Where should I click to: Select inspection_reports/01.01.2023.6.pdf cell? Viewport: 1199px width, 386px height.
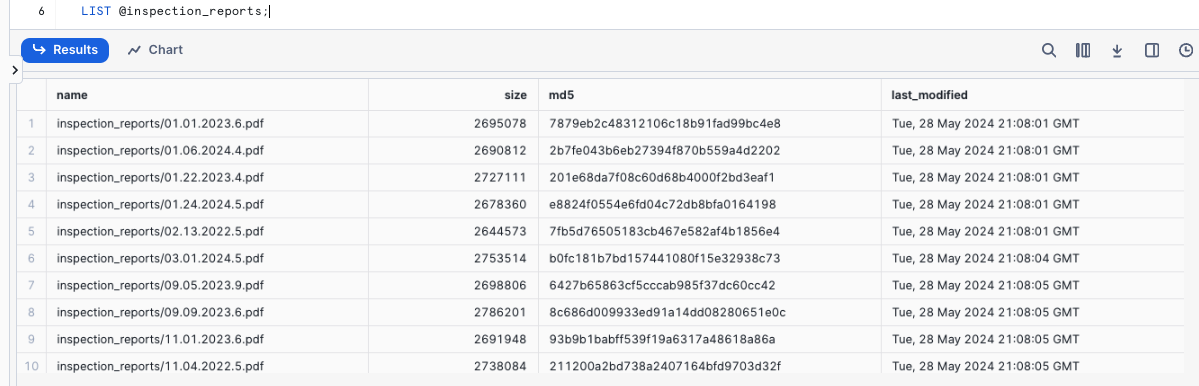click(207, 123)
